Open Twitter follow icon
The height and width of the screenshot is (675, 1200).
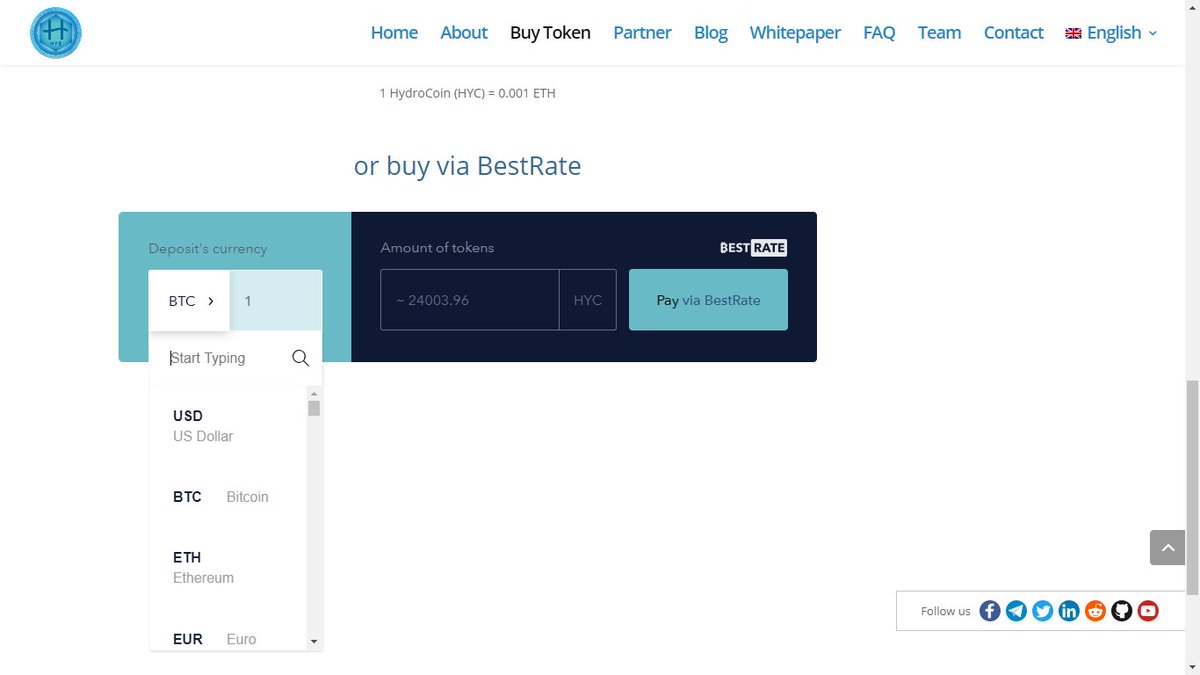(1043, 611)
